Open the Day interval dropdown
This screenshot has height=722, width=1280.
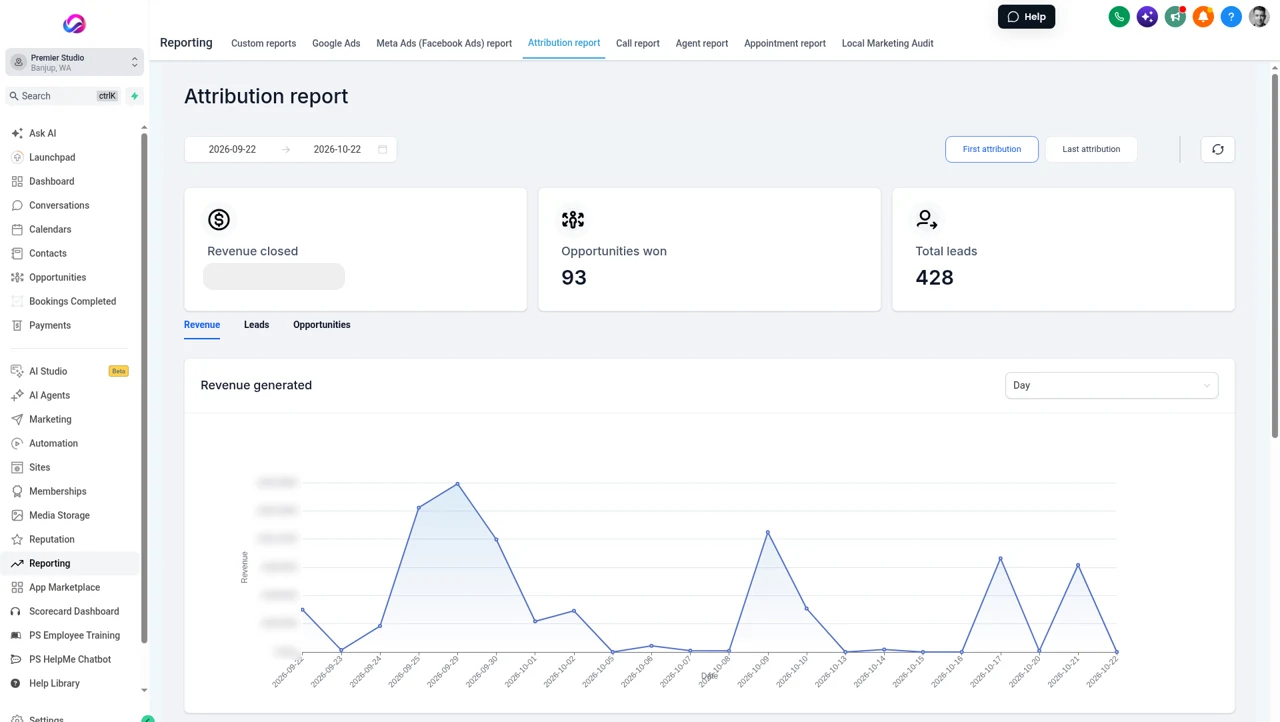(x=1111, y=385)
